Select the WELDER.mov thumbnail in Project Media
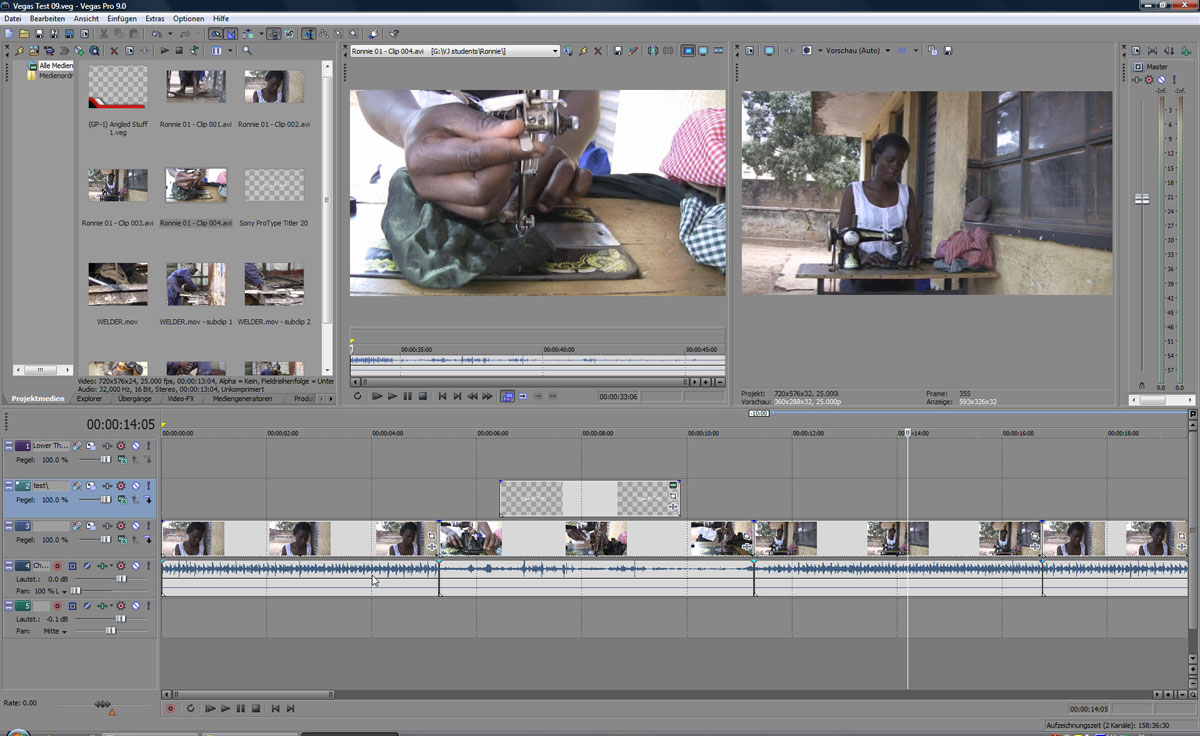 click(118, 284)
